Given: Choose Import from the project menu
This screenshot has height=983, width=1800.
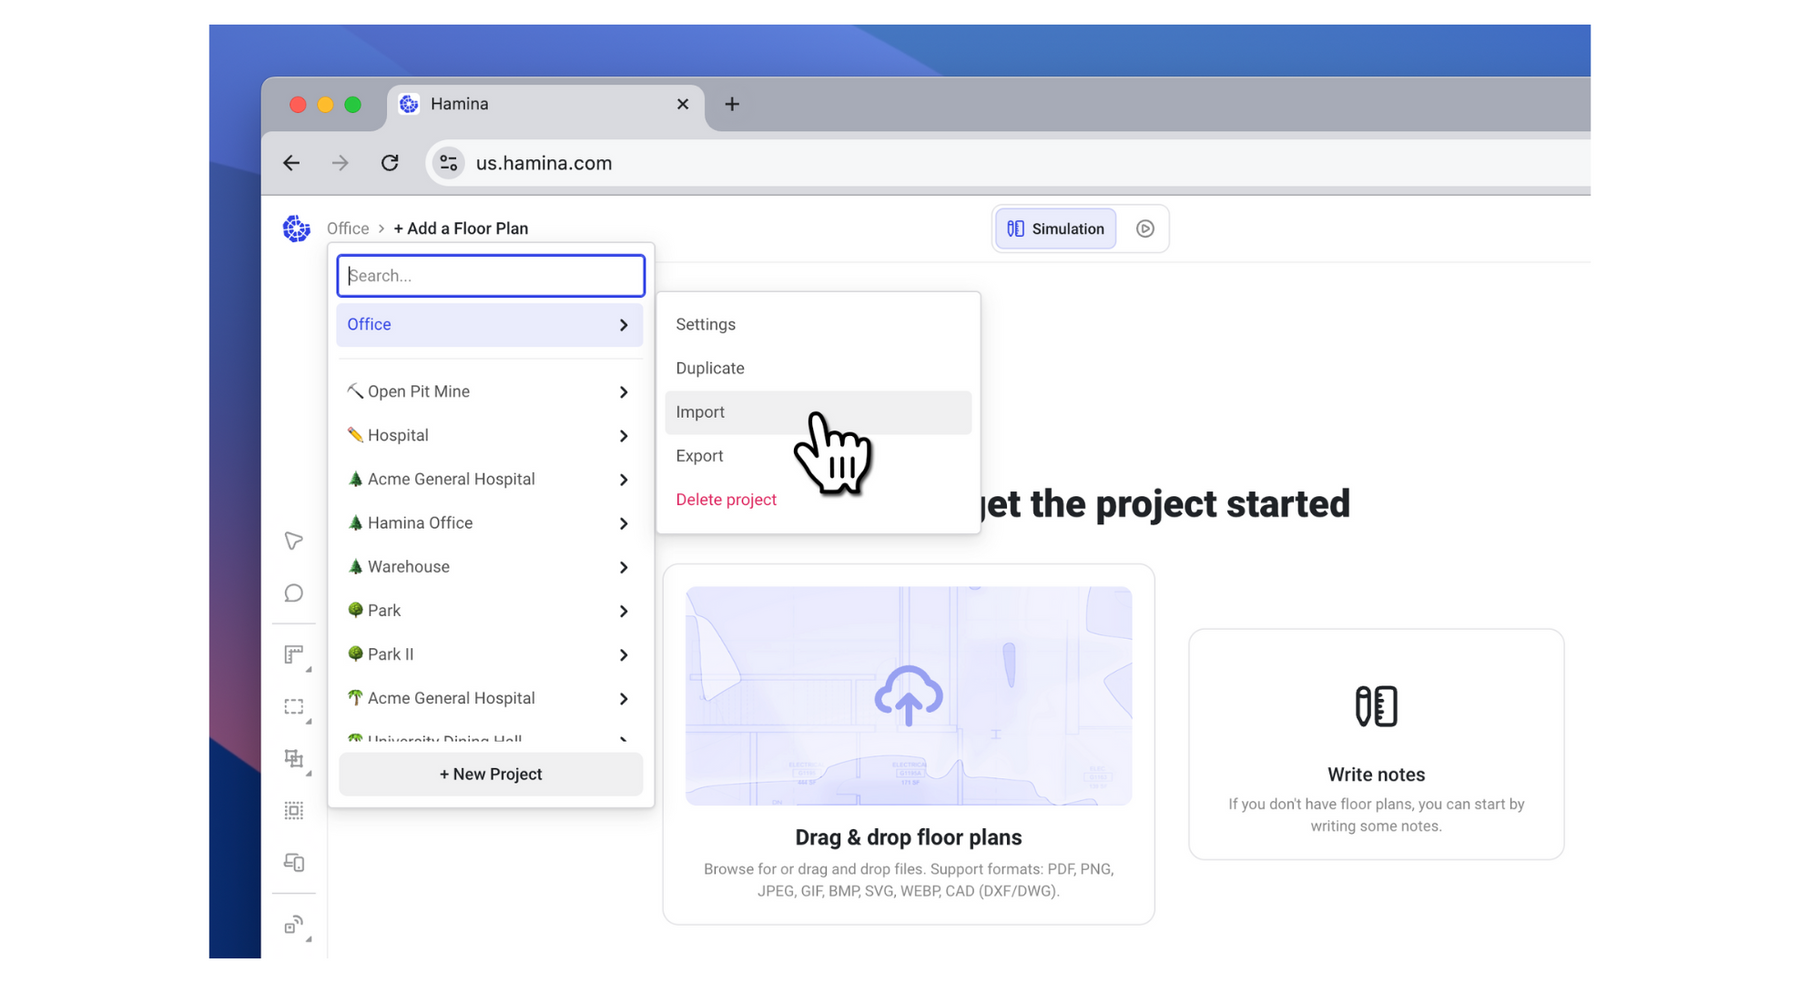Looking at the screenshot, I should pyautogui.click(x=700, y=412).
